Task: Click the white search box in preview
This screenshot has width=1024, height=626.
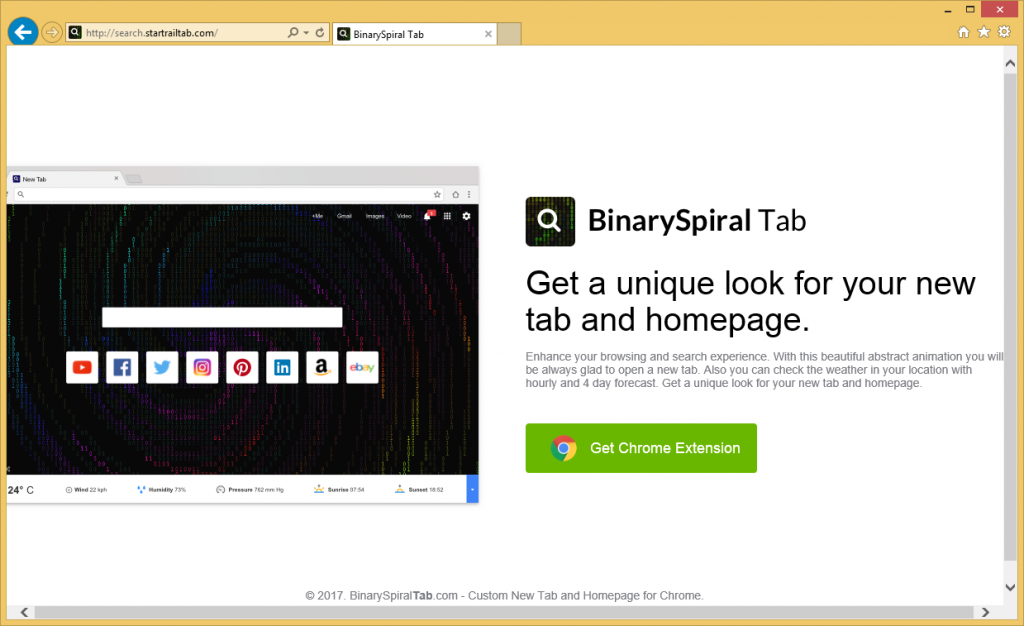Action: tap(222, 317)
